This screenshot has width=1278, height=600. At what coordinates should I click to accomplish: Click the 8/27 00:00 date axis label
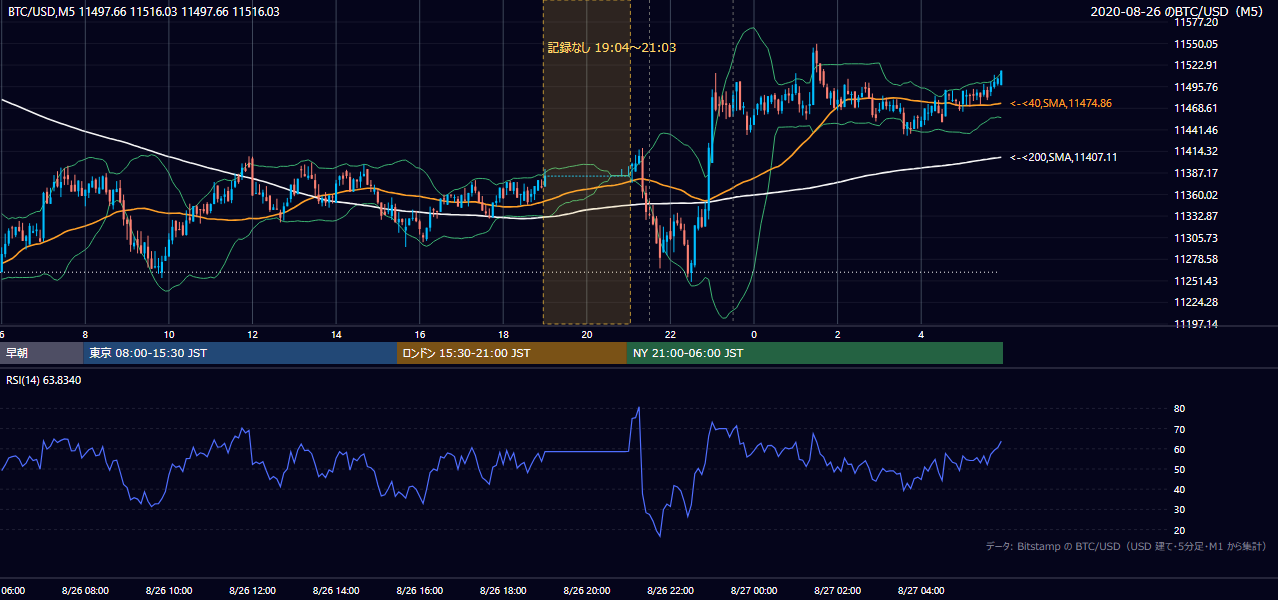(x=754, y=591)
